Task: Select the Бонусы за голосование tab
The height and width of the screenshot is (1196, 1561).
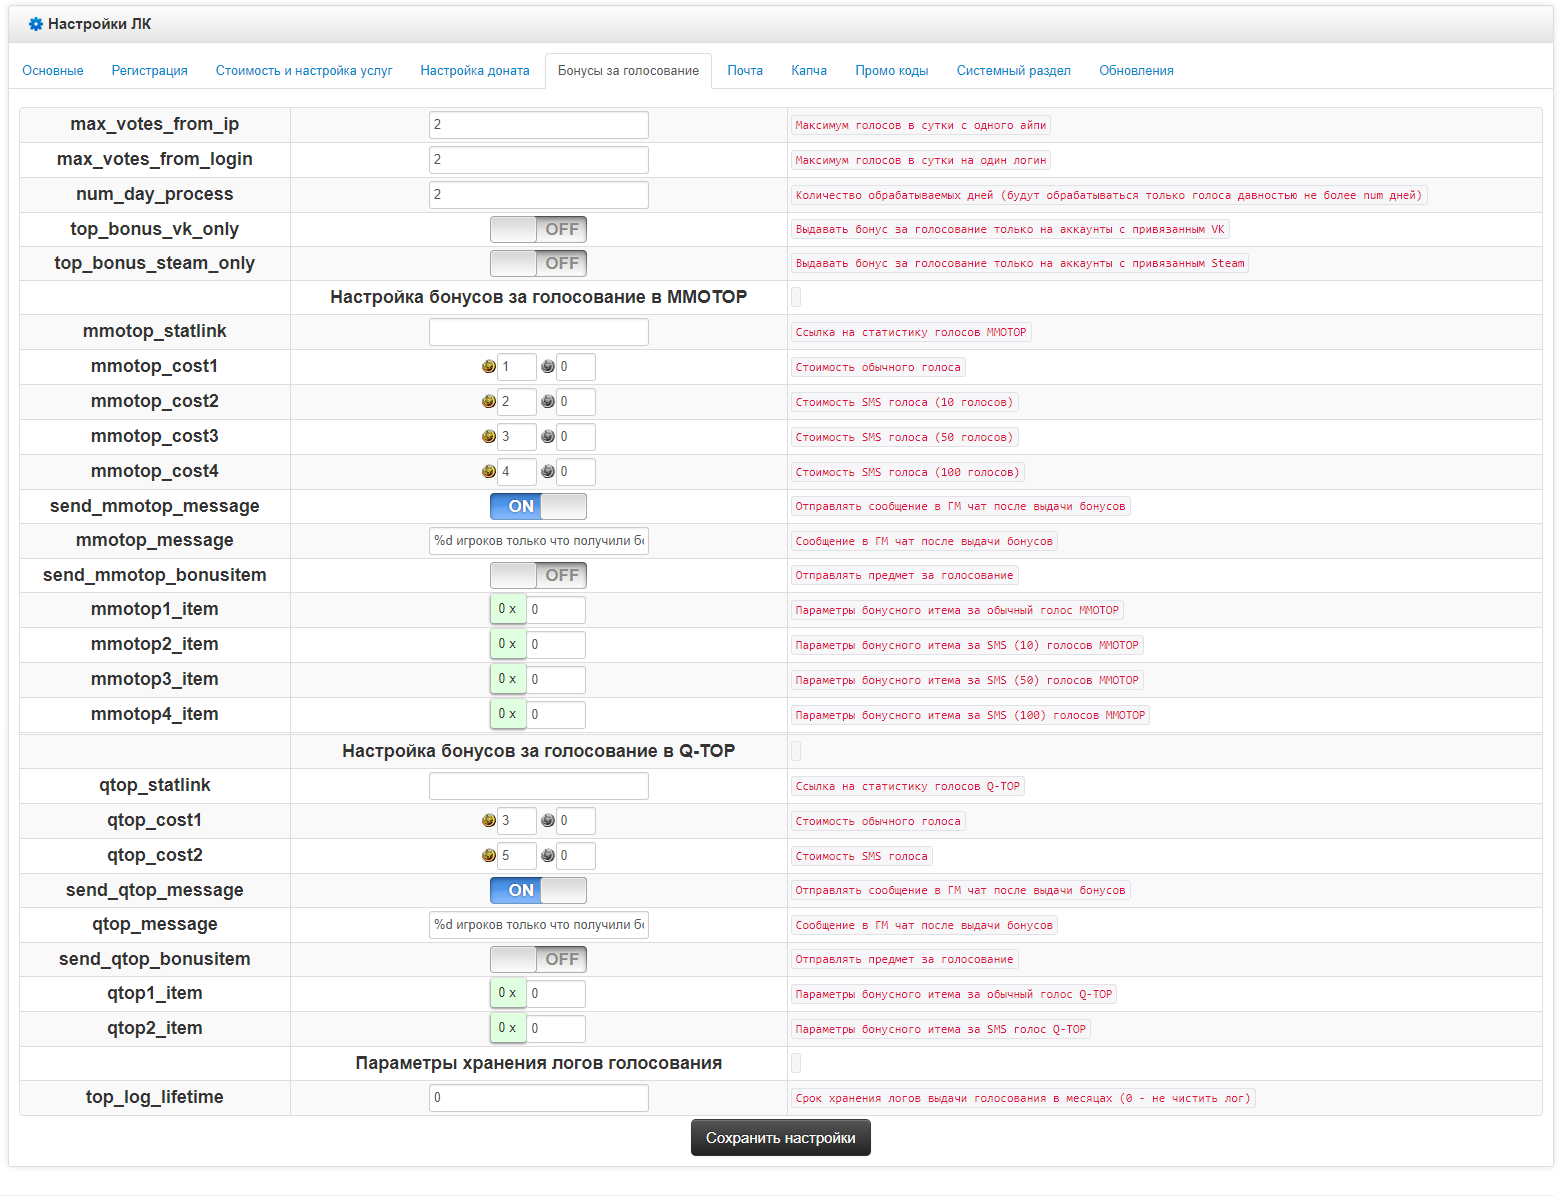Action: (628, 71)
